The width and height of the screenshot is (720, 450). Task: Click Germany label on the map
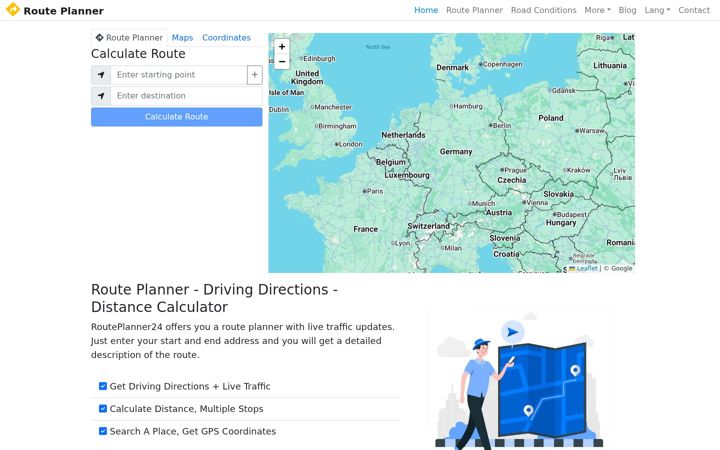(456, 152)
